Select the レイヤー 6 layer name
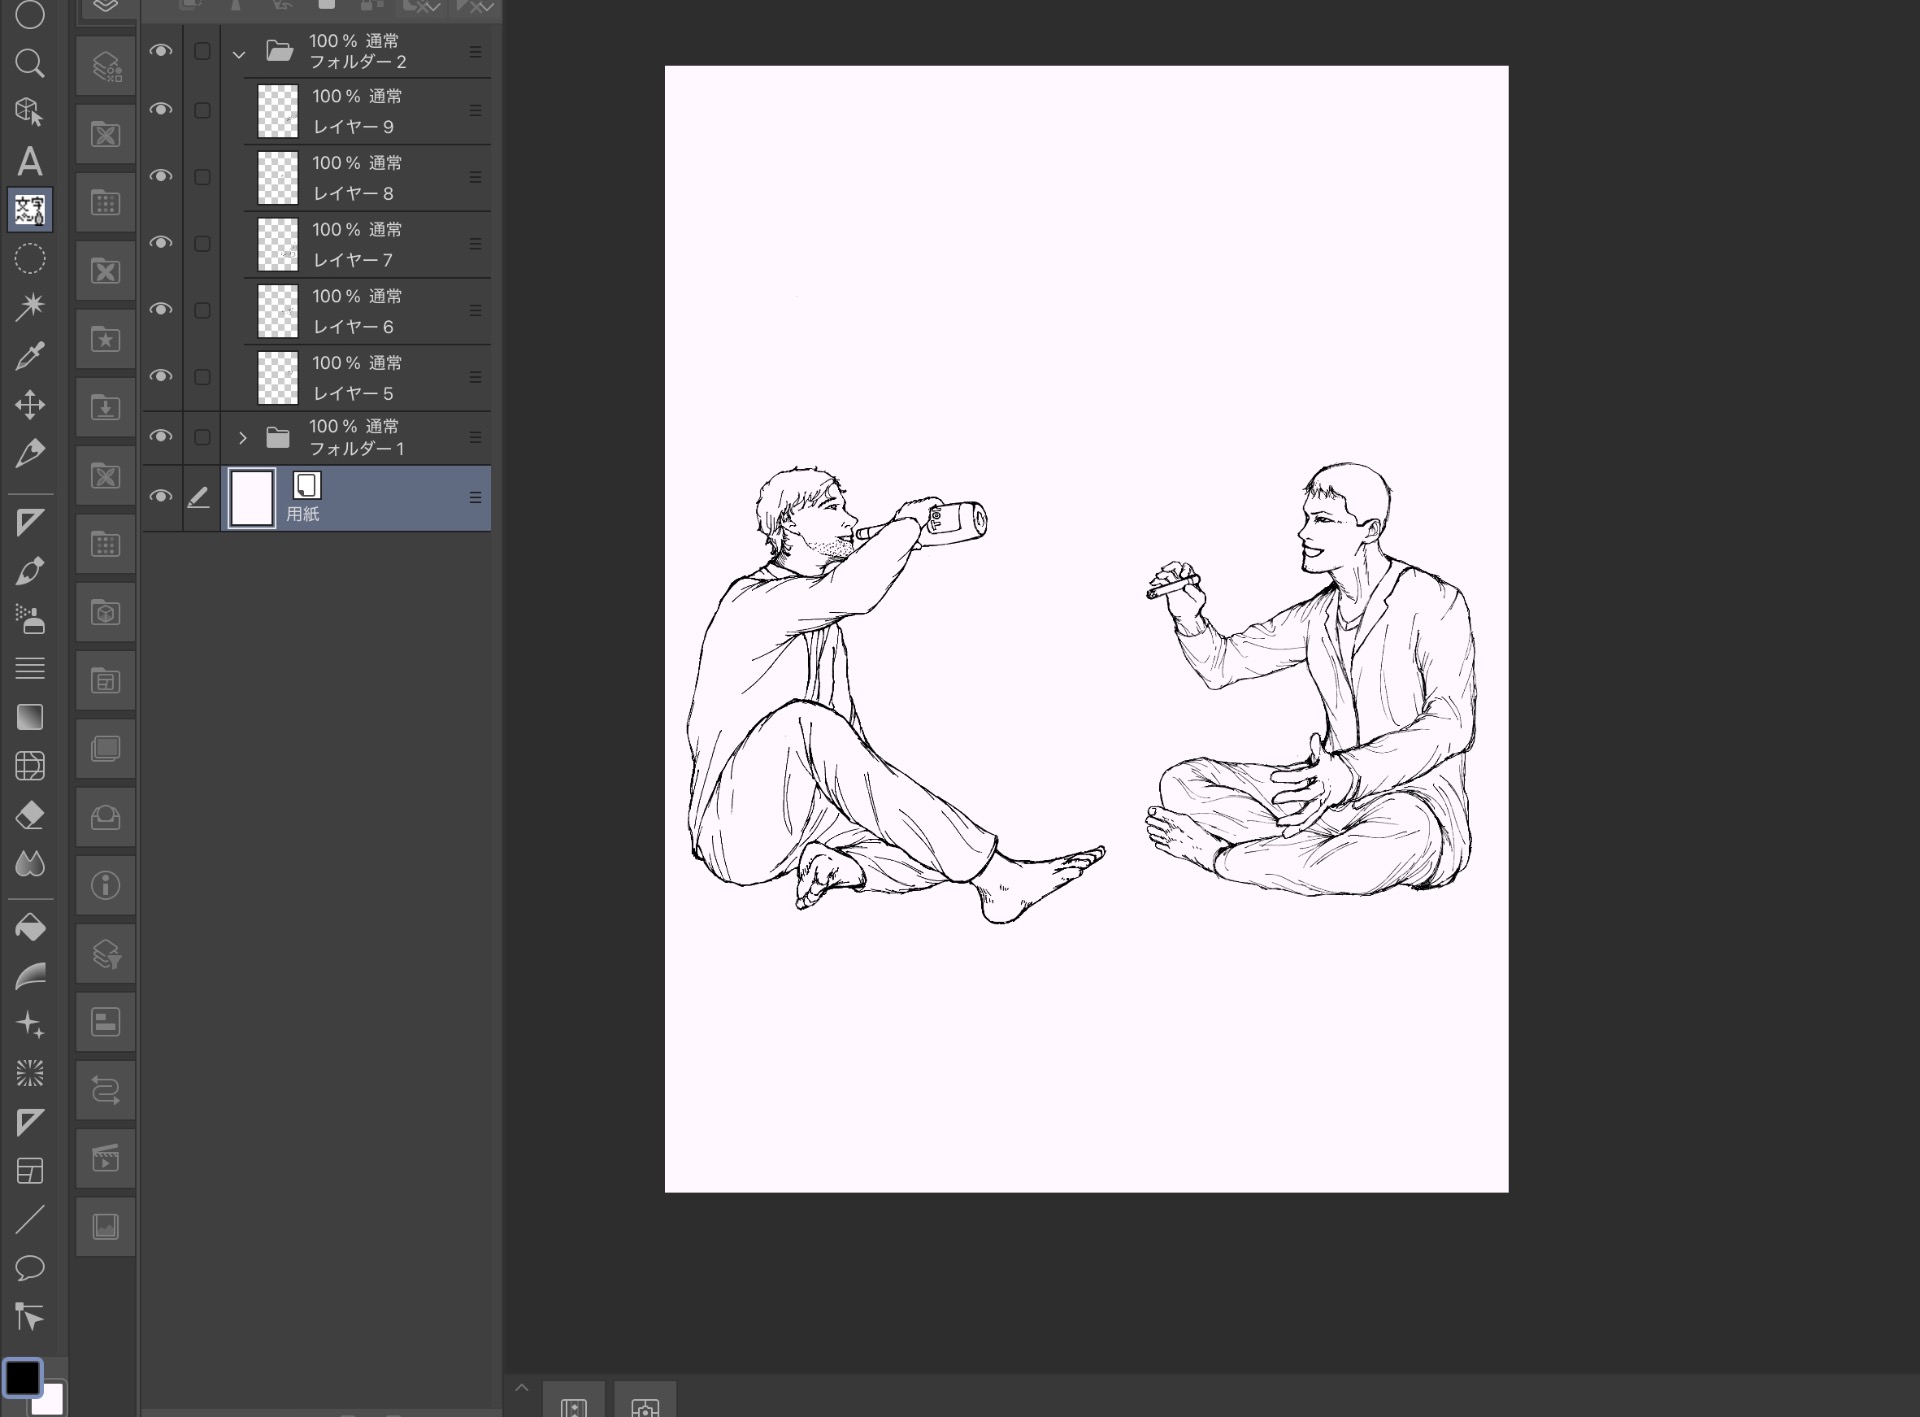The width and height of the screenshot is (1920, 1417). (x=353, y=326)
